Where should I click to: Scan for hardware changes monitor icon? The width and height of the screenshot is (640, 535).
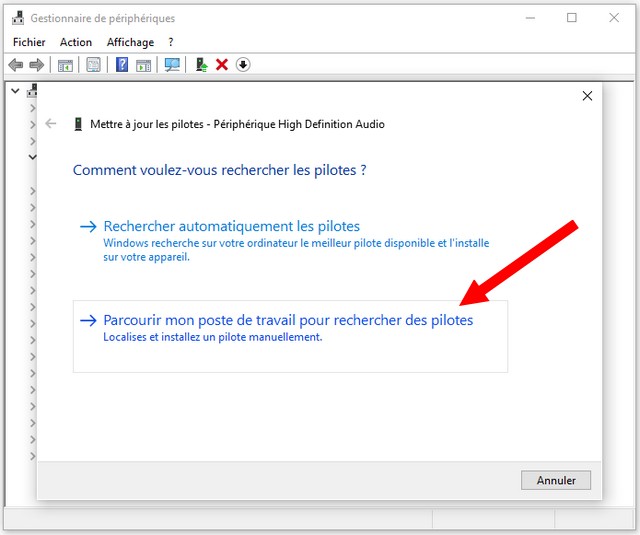click(172, 65)
